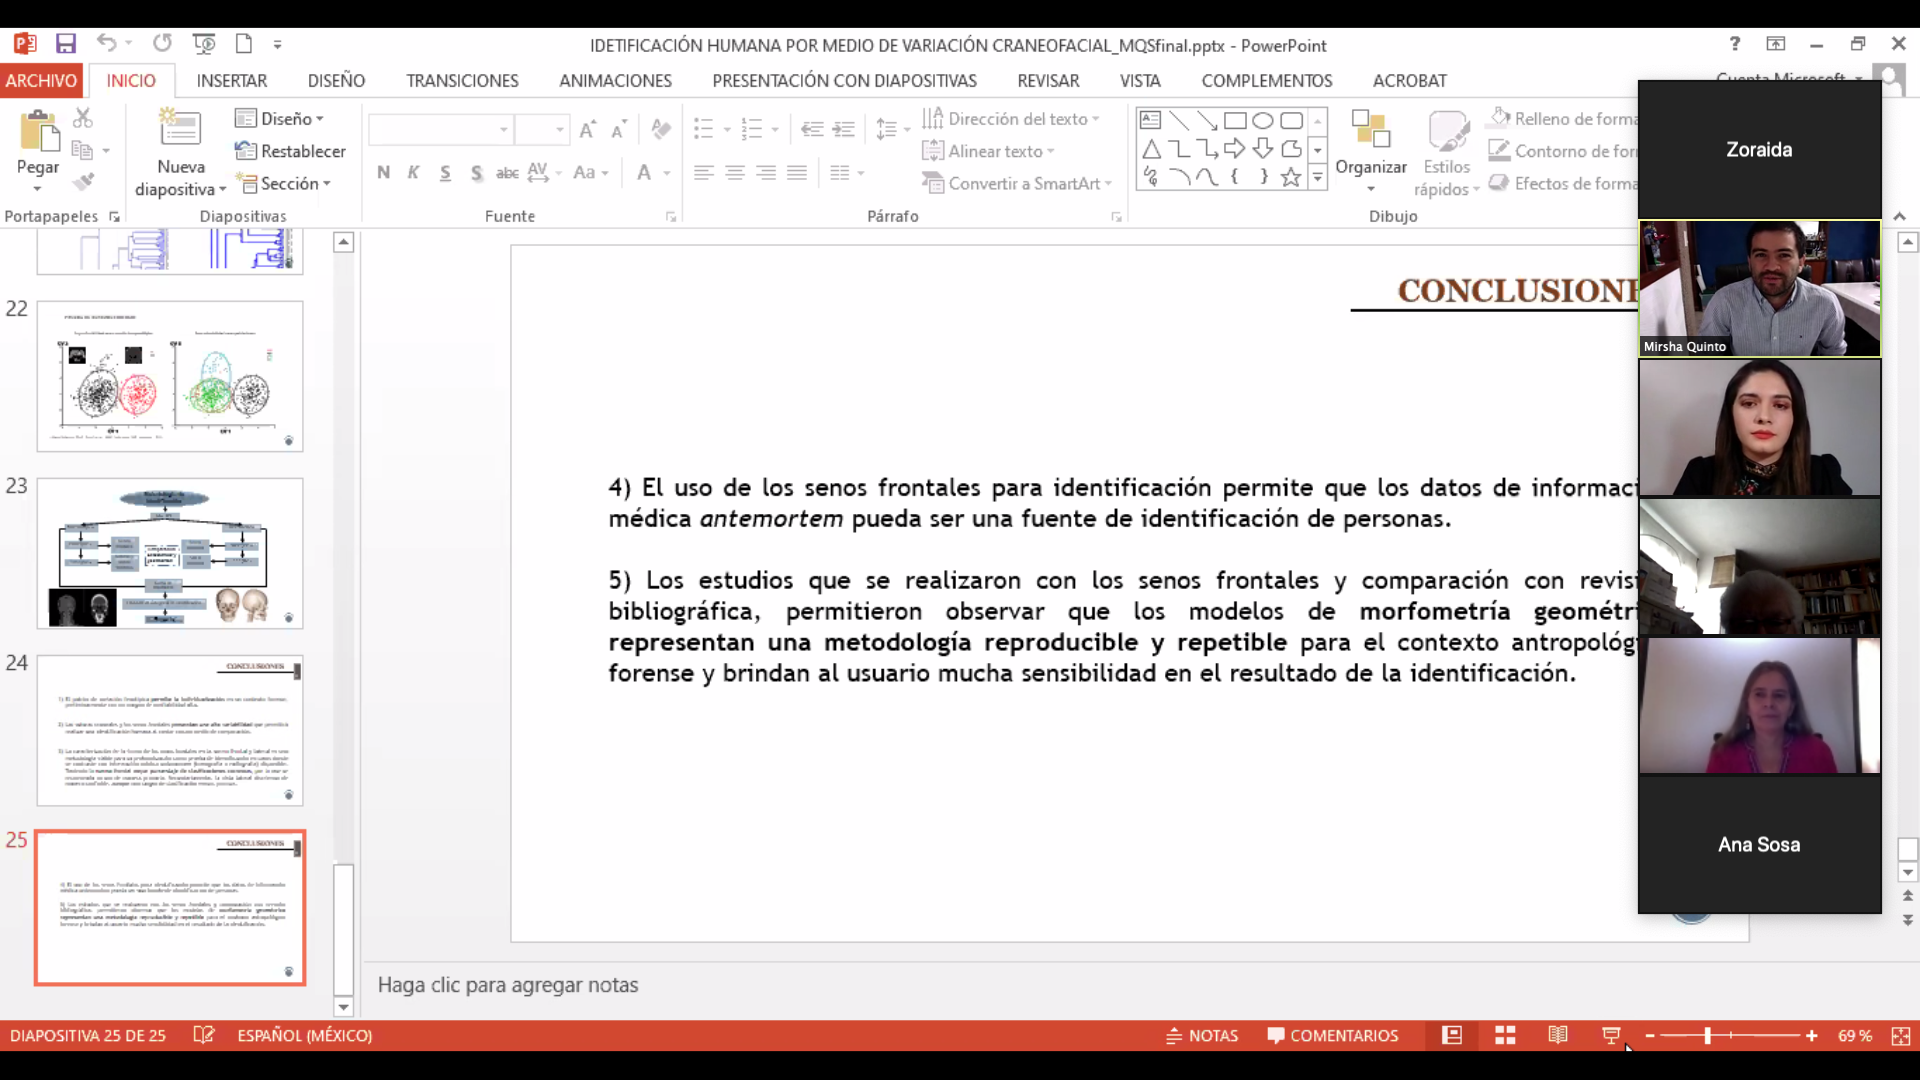
Task: Open PowerPoint Help question mark
Action: click(1735, 44)
